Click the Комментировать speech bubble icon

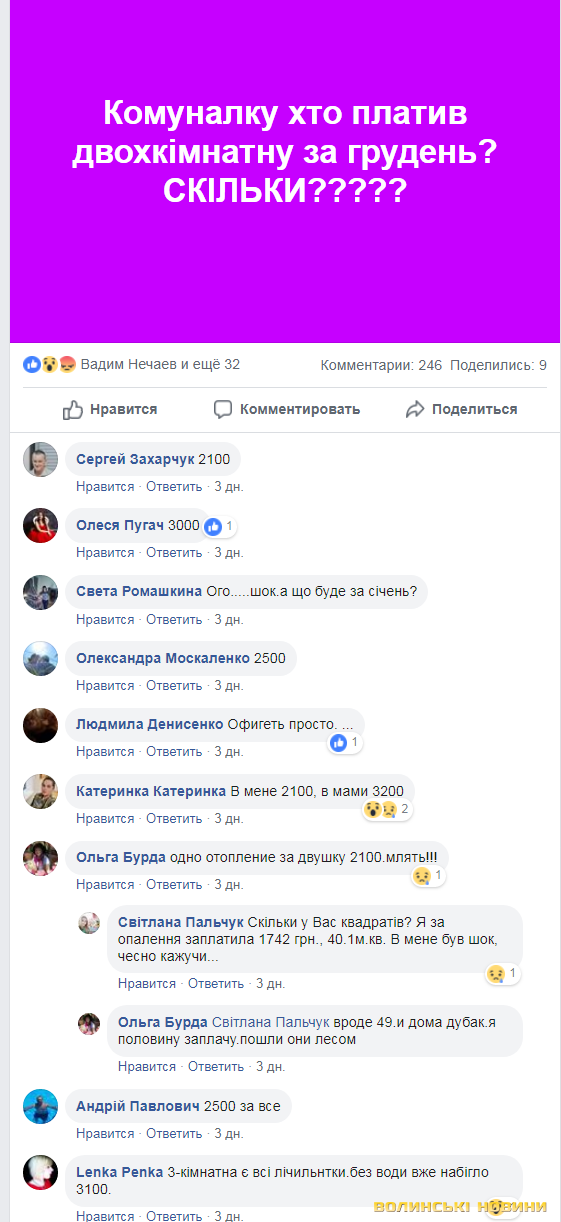223,409
